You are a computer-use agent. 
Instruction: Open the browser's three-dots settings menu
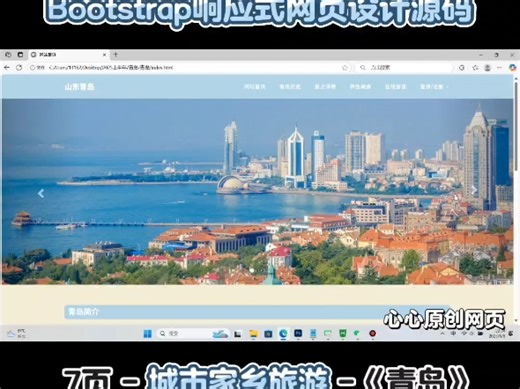tap(499, 68)
